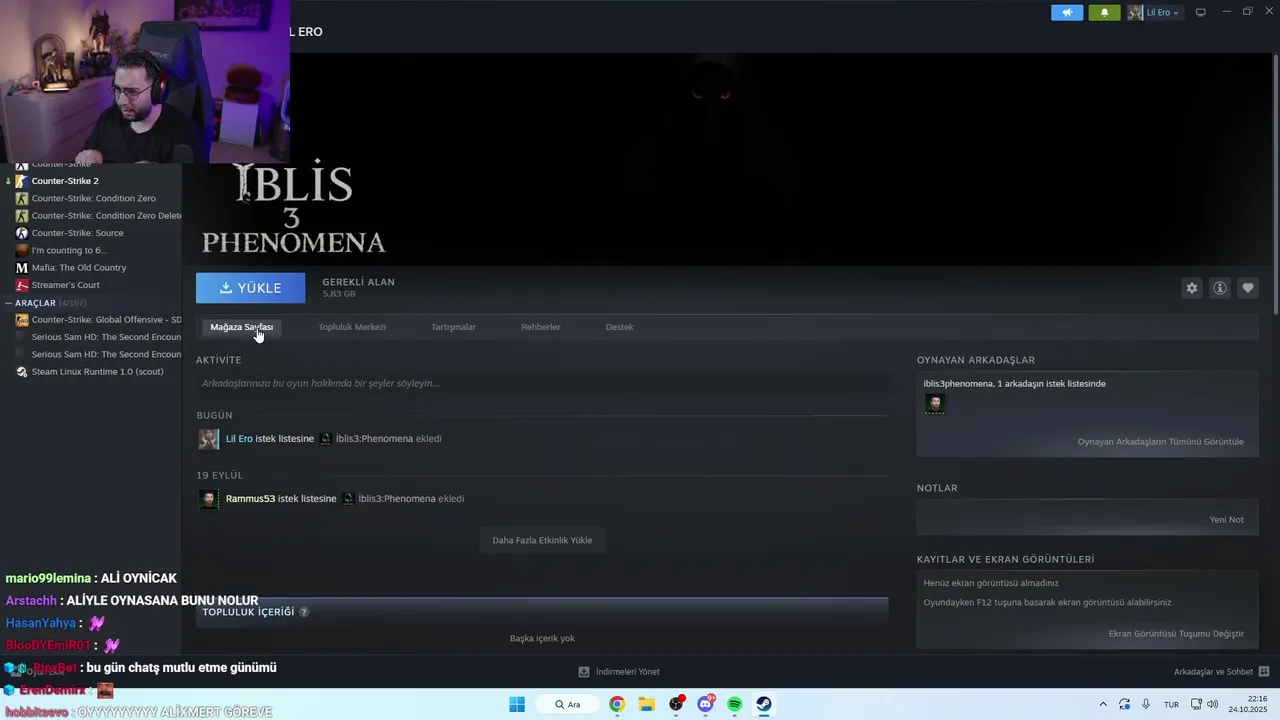Screen dimensions: 1280x720
Task: Open the Rehberler tab
Action: pos(540,327)
